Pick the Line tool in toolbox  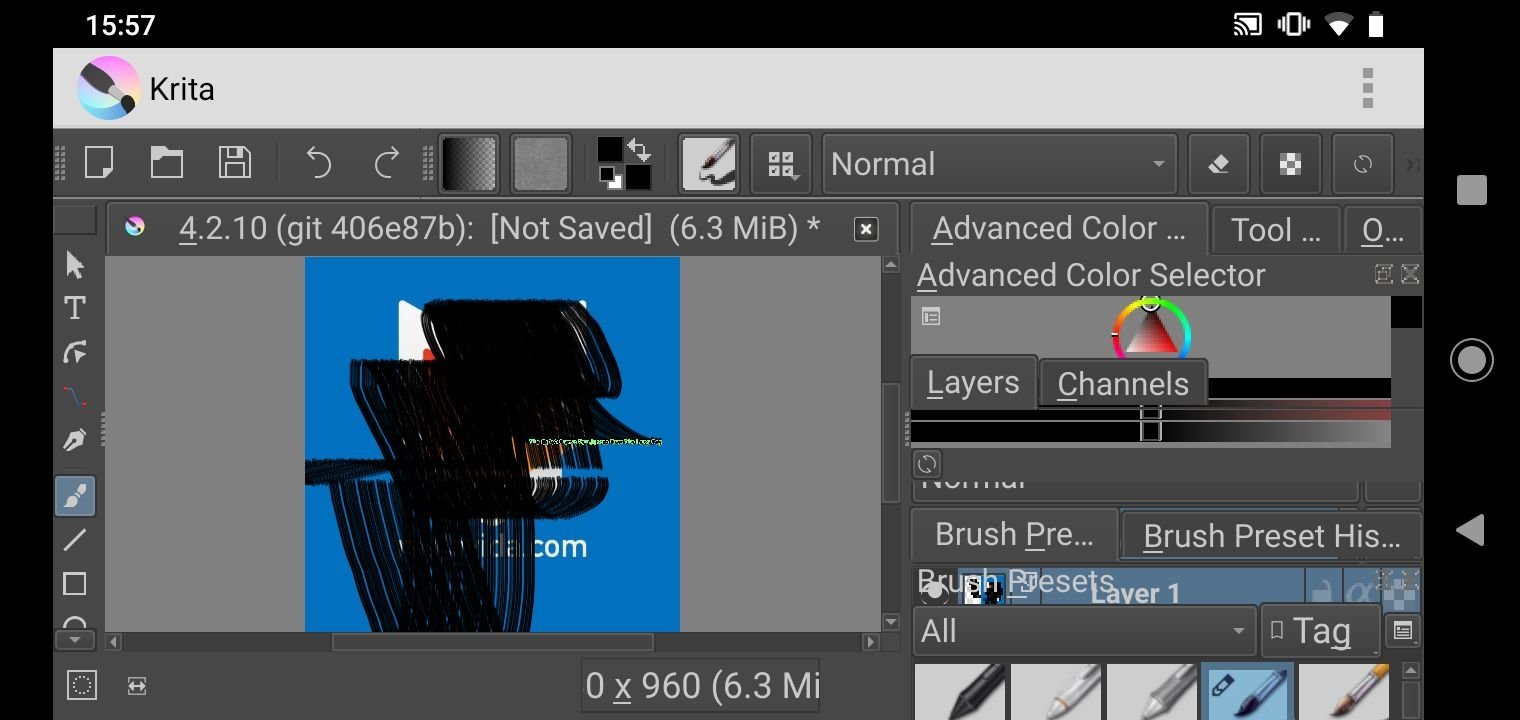coord(75,540)
